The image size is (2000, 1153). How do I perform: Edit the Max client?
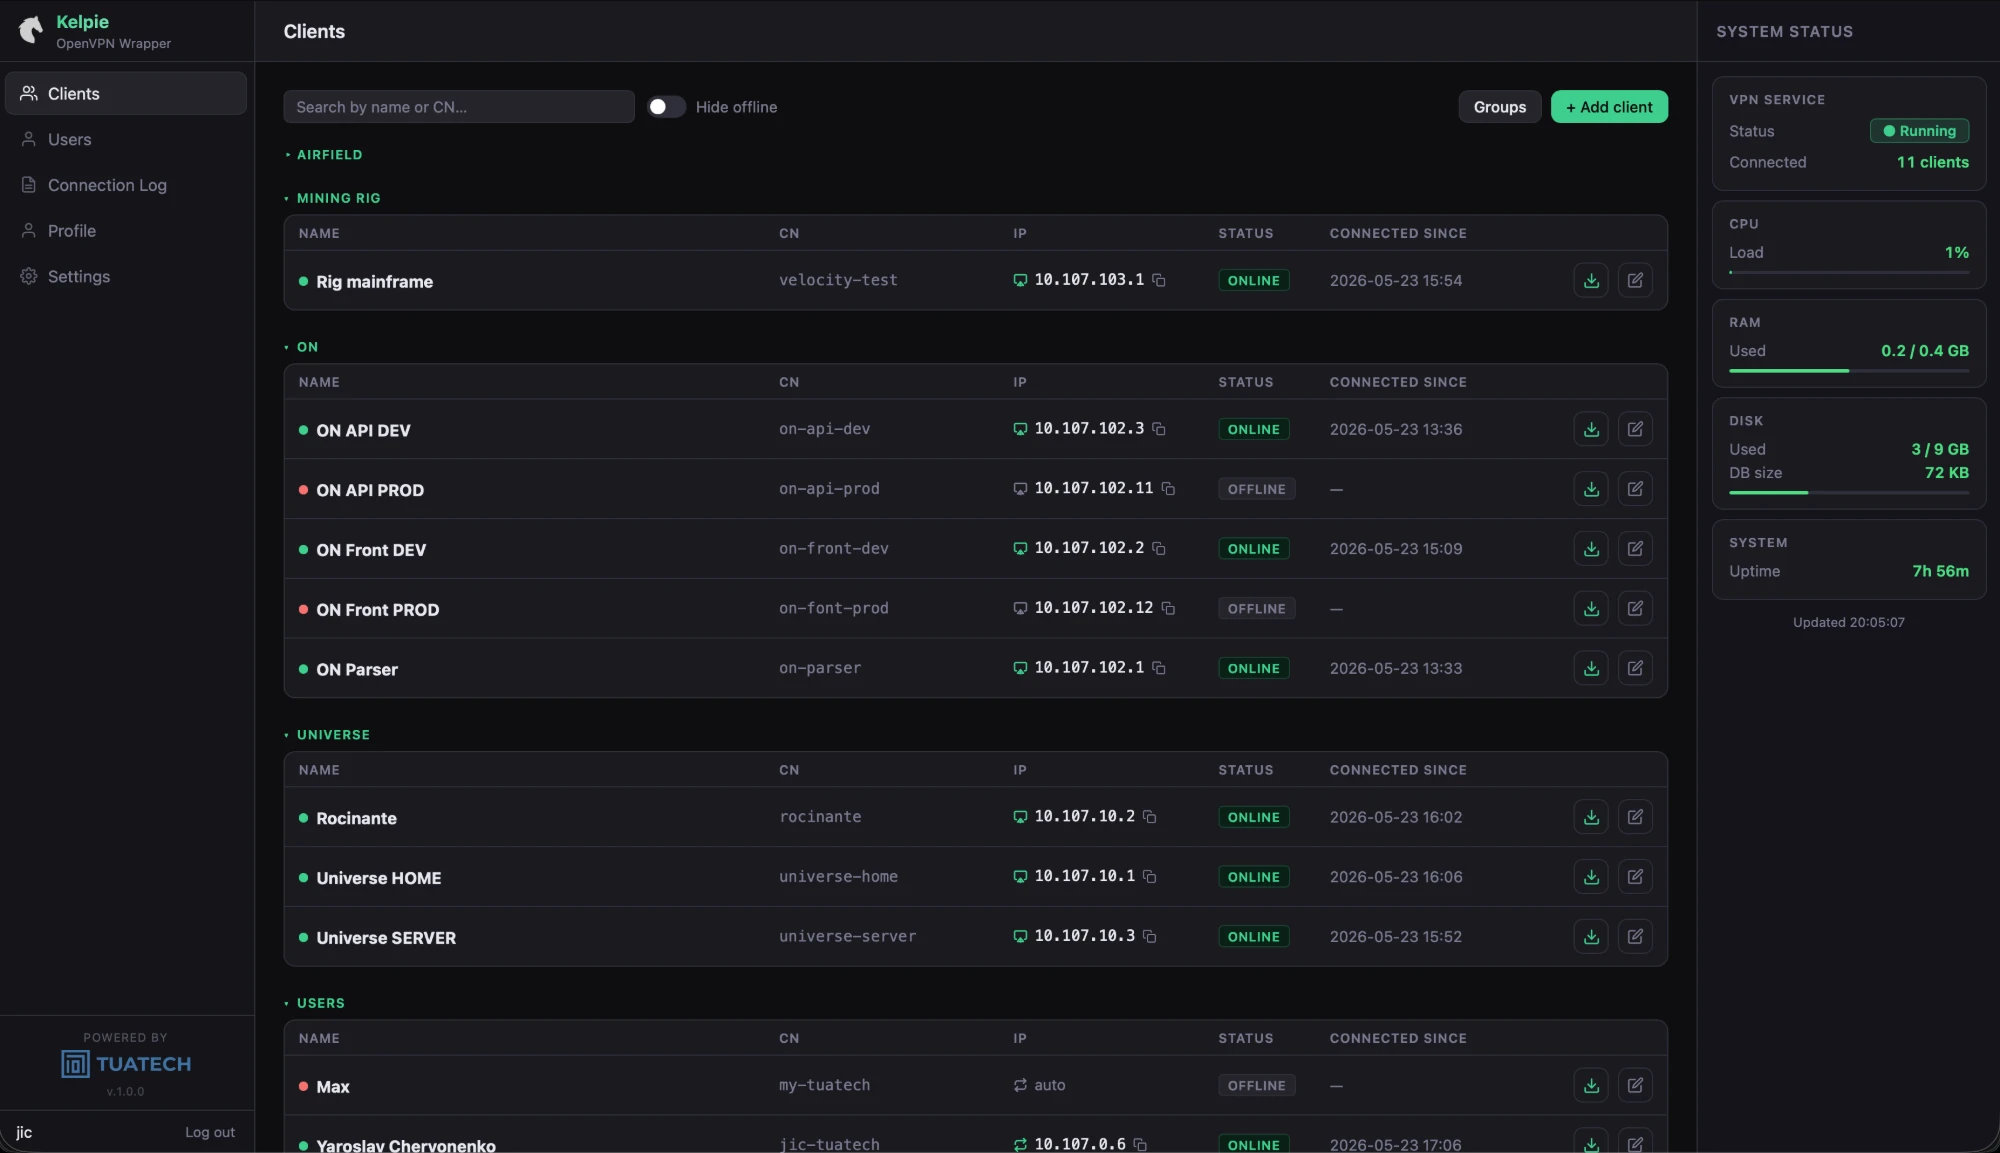1635,1085
